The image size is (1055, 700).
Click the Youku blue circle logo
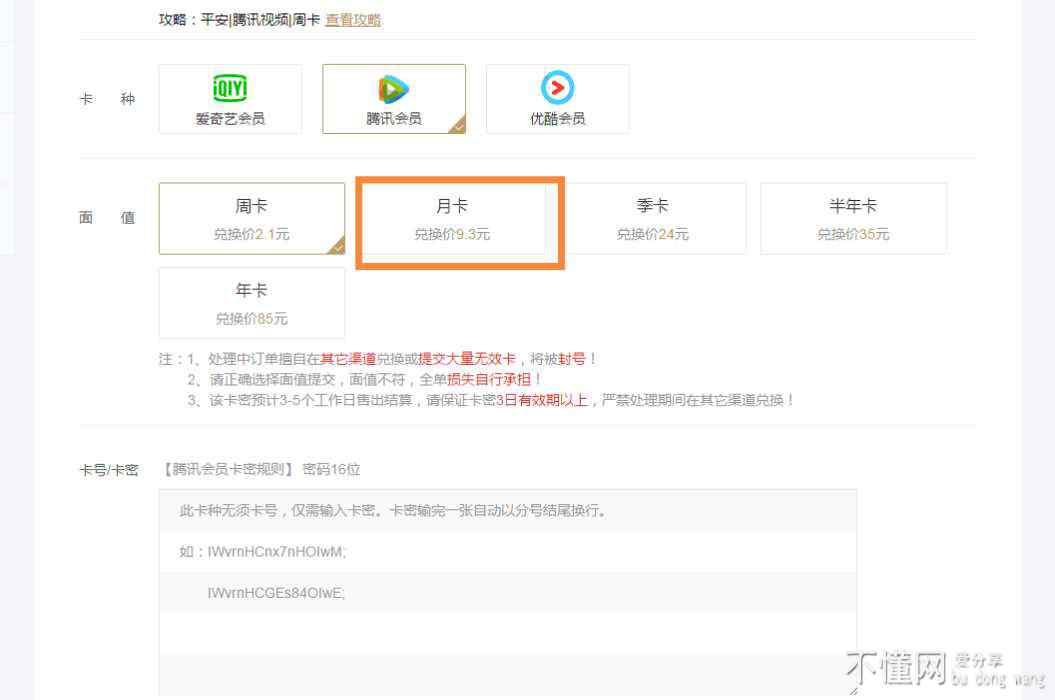[557, 88]
